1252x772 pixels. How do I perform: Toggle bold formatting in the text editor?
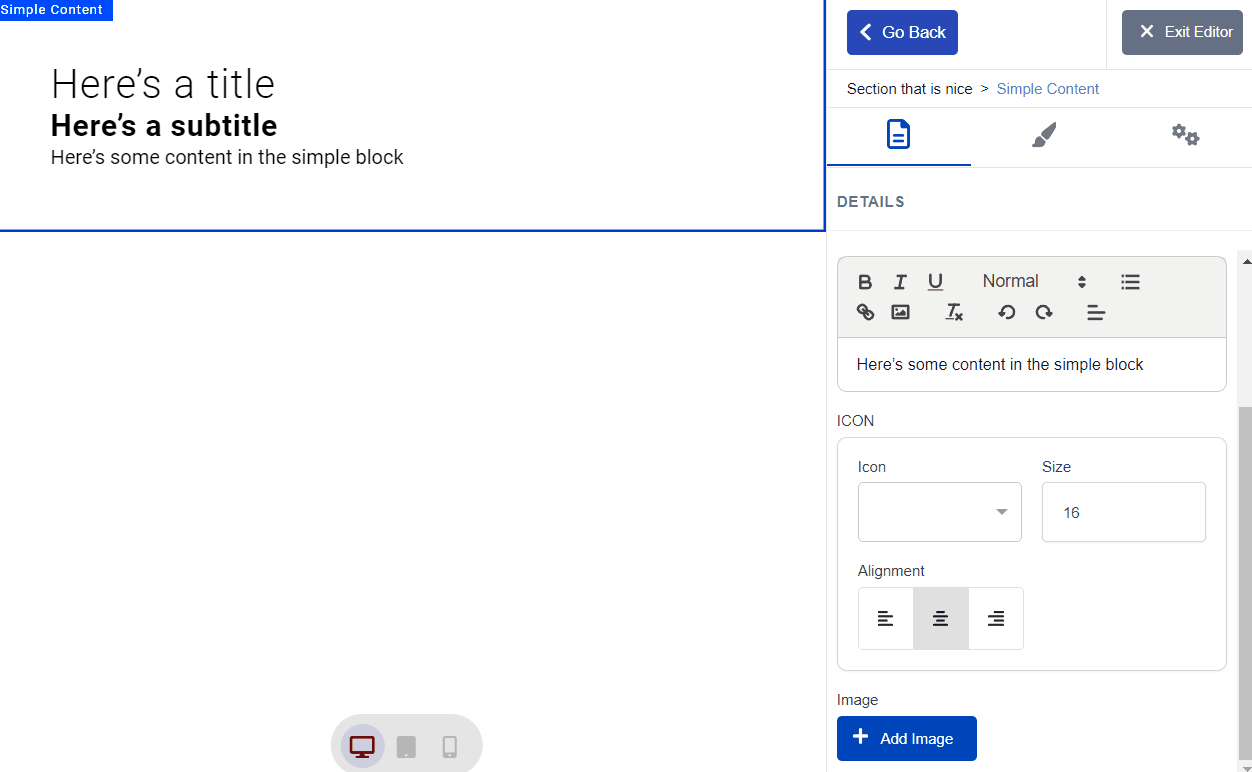865,282
